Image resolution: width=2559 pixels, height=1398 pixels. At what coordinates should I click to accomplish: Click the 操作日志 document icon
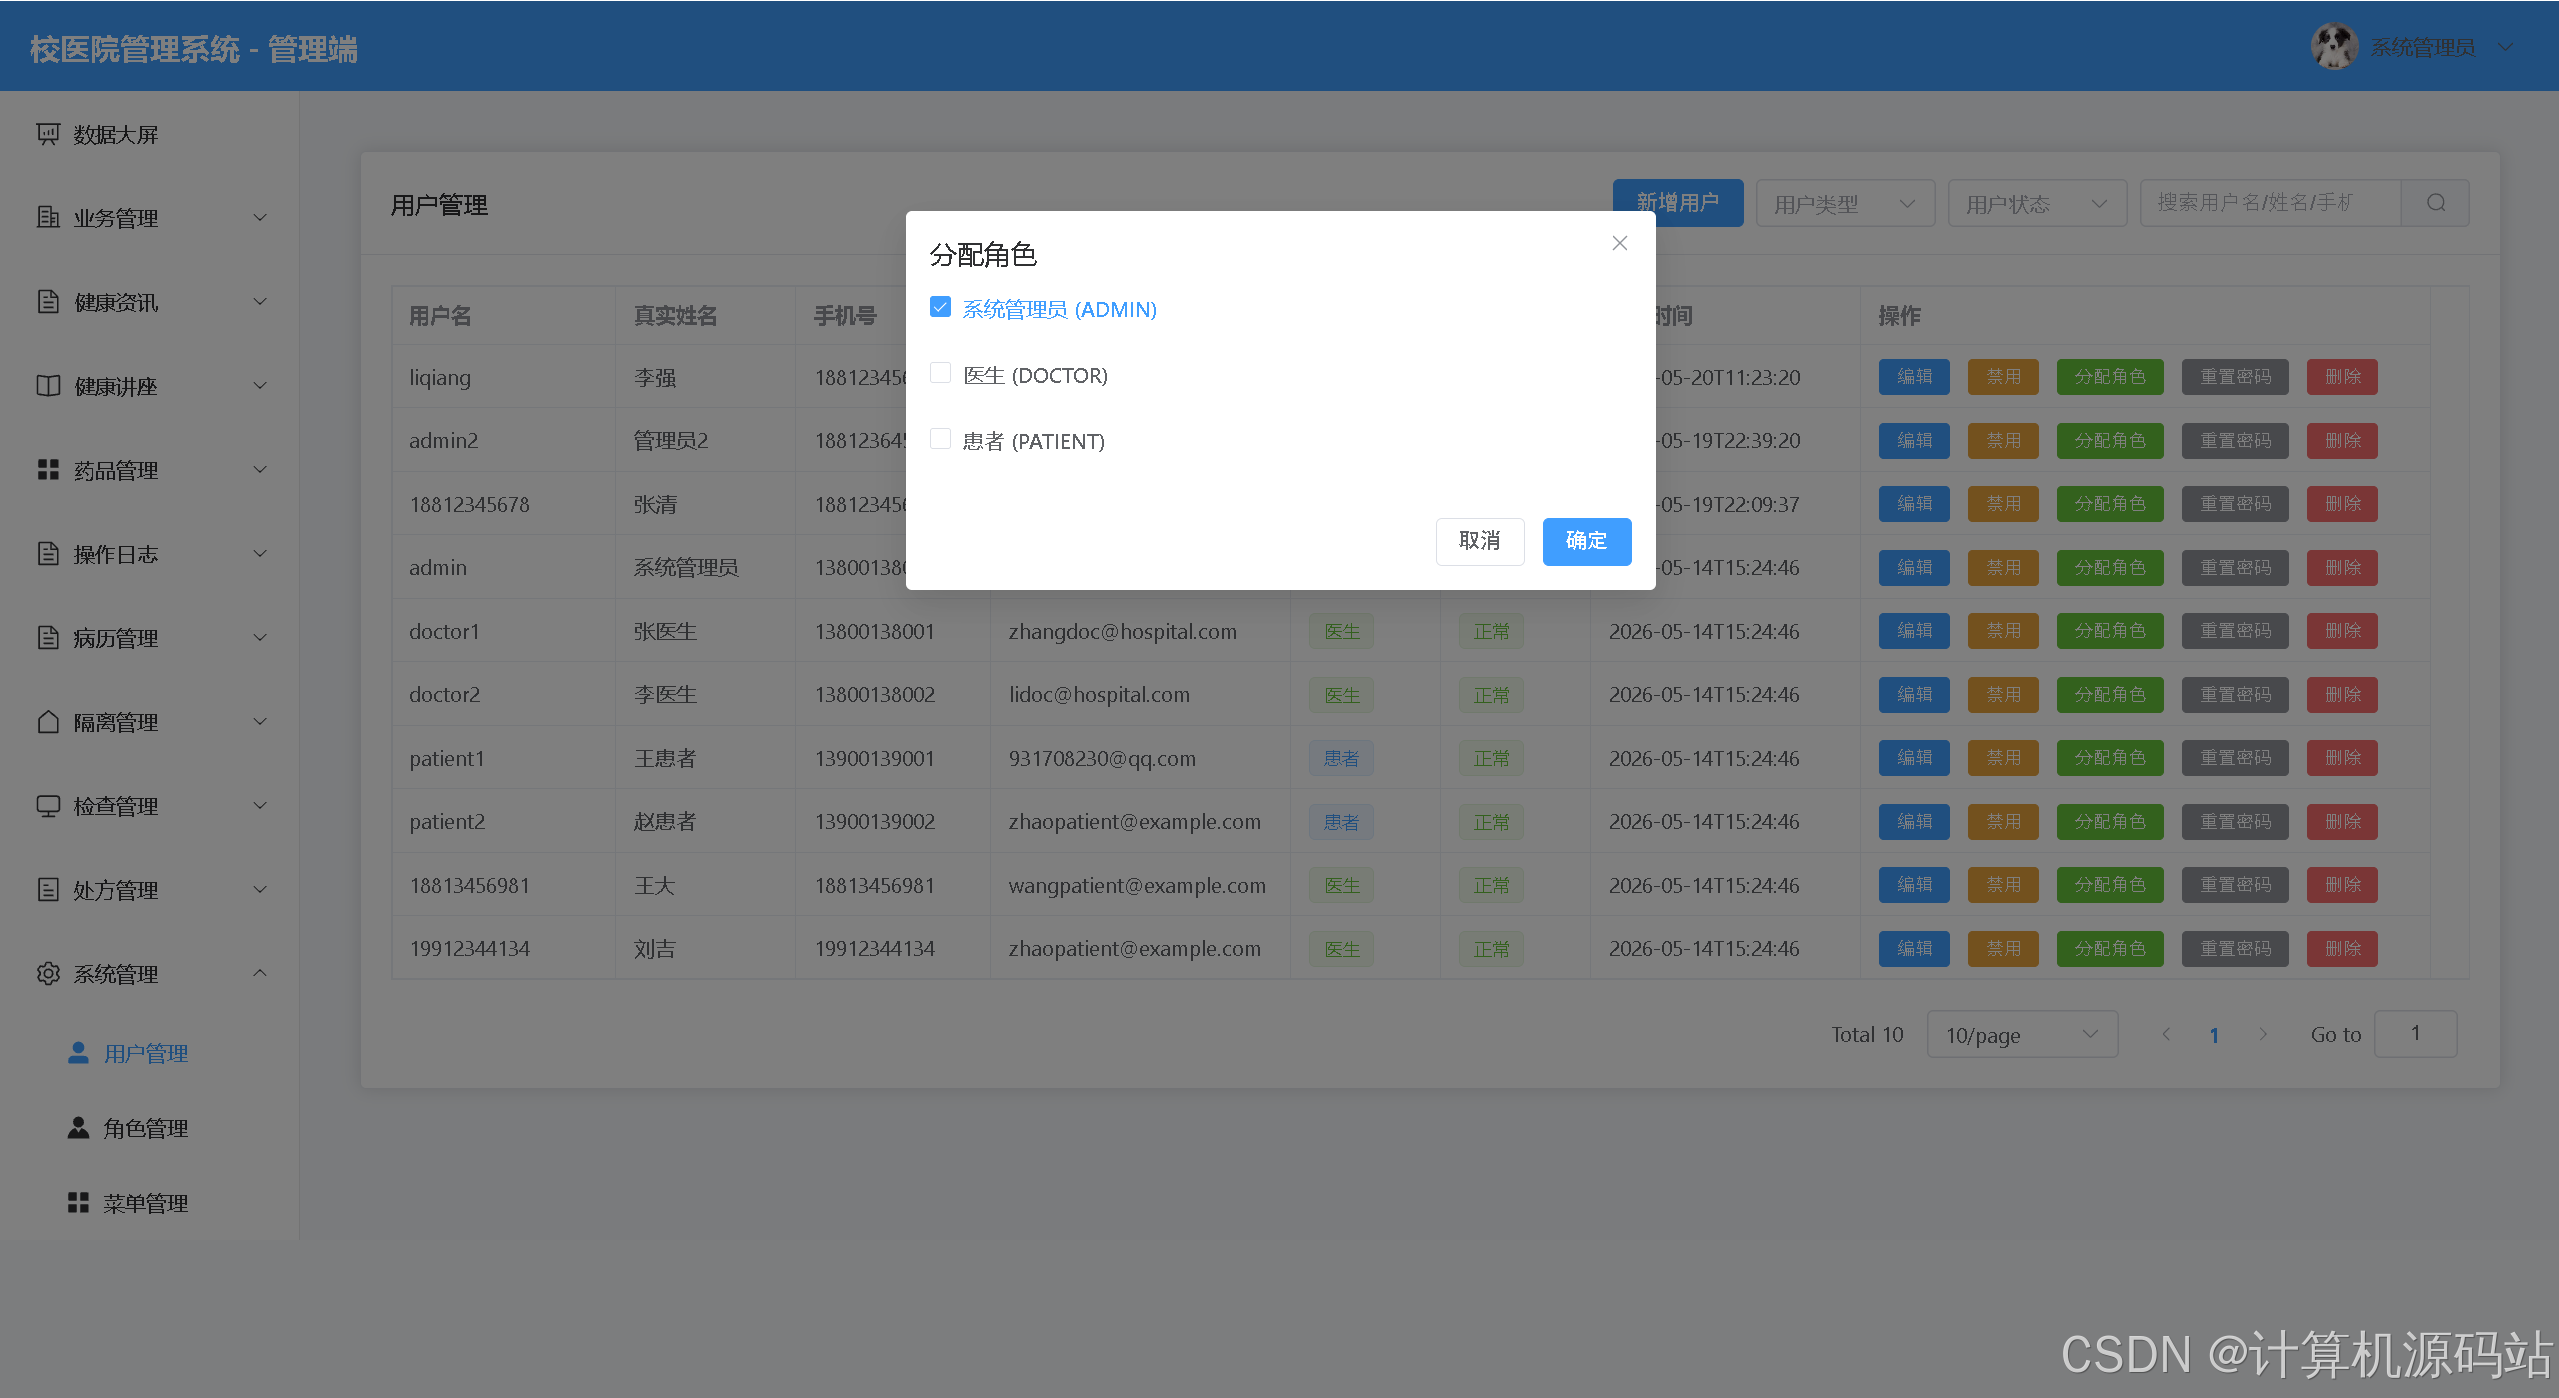click(x=48, y=553)
